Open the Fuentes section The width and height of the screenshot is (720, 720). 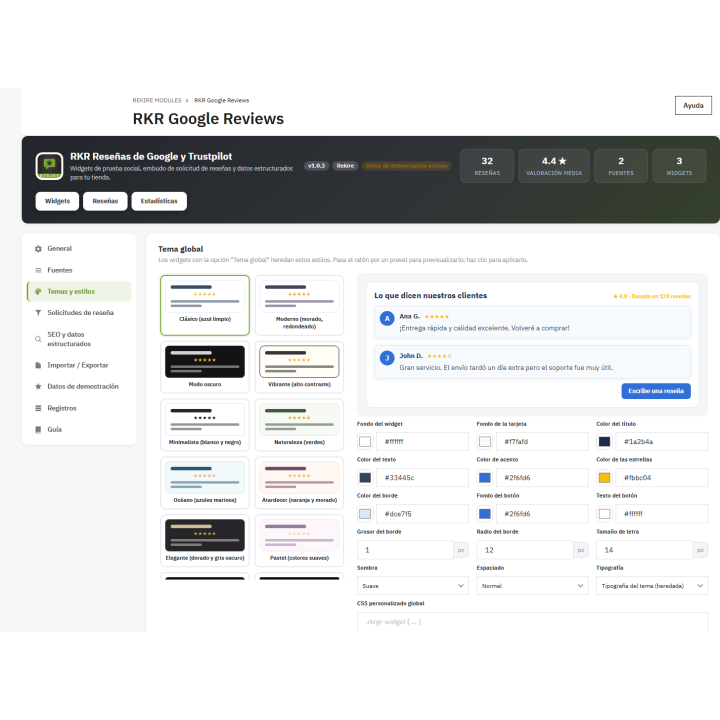[79, 270]
